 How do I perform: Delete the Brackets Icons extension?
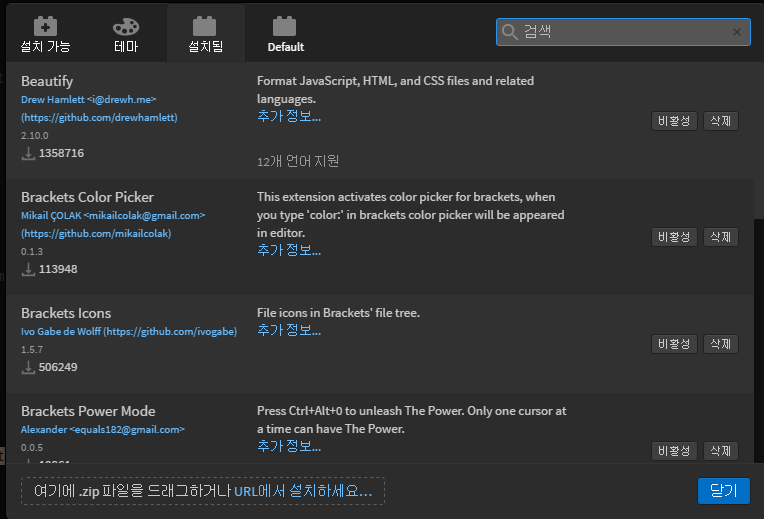tap(721, 344)
